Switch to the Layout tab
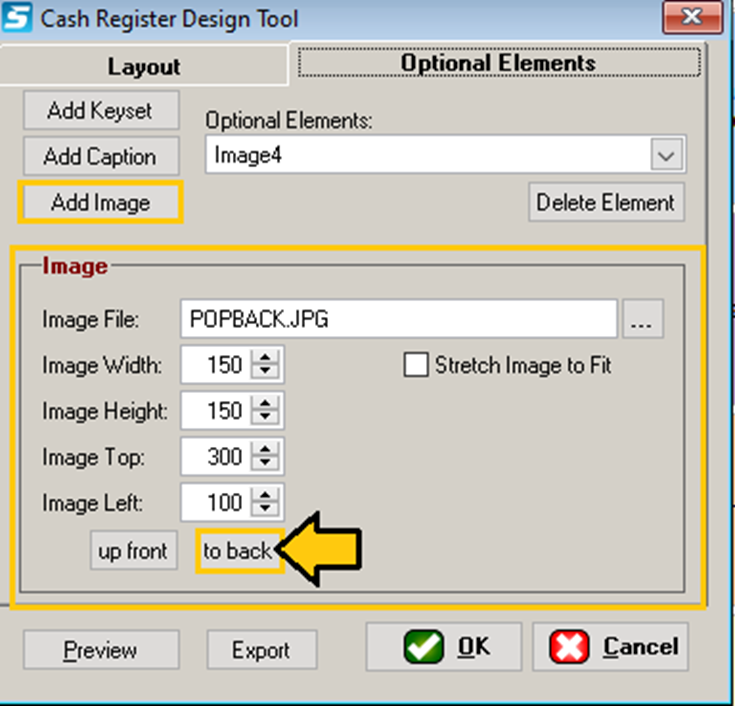 point(144,66)
